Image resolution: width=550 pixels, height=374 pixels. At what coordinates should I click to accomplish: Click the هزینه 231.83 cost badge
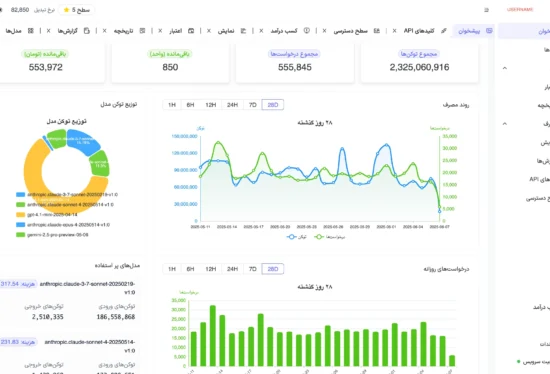click(x=18, y=342)
